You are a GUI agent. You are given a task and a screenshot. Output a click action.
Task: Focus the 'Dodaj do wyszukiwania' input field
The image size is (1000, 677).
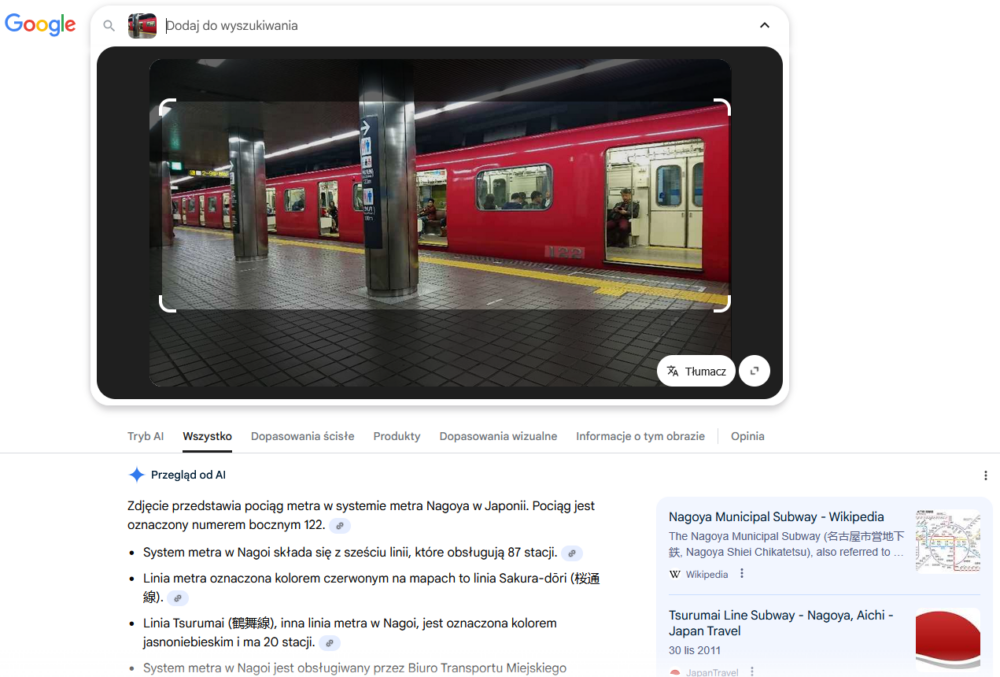tap(450, 26)
